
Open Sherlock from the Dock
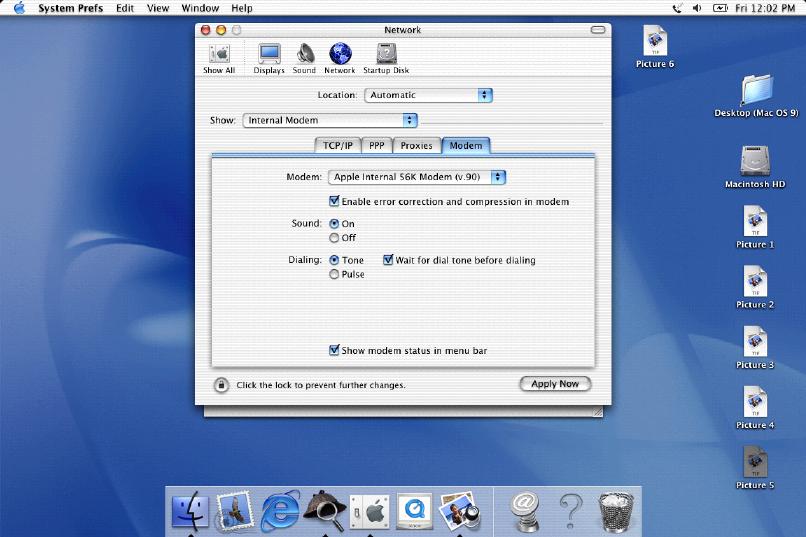(x=324, y=511)
